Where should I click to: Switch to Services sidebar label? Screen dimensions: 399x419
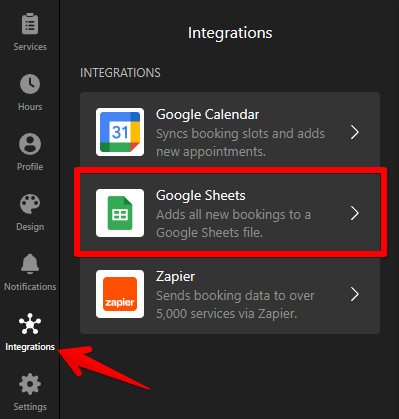tap(30, 47)
